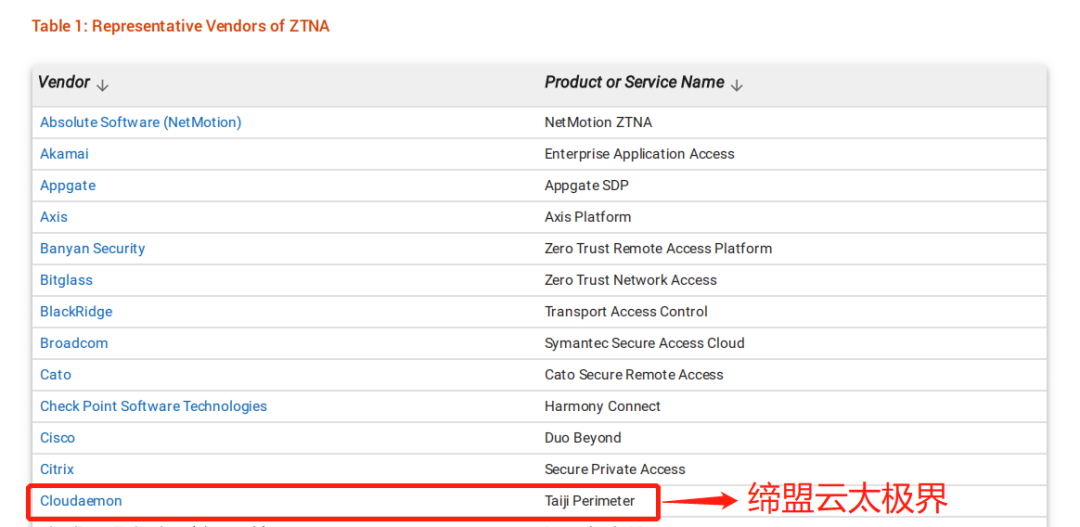This screenshot has height=527, width=1080.
Task: Open the Akamai vendor link
Action: tap(64, 154)
